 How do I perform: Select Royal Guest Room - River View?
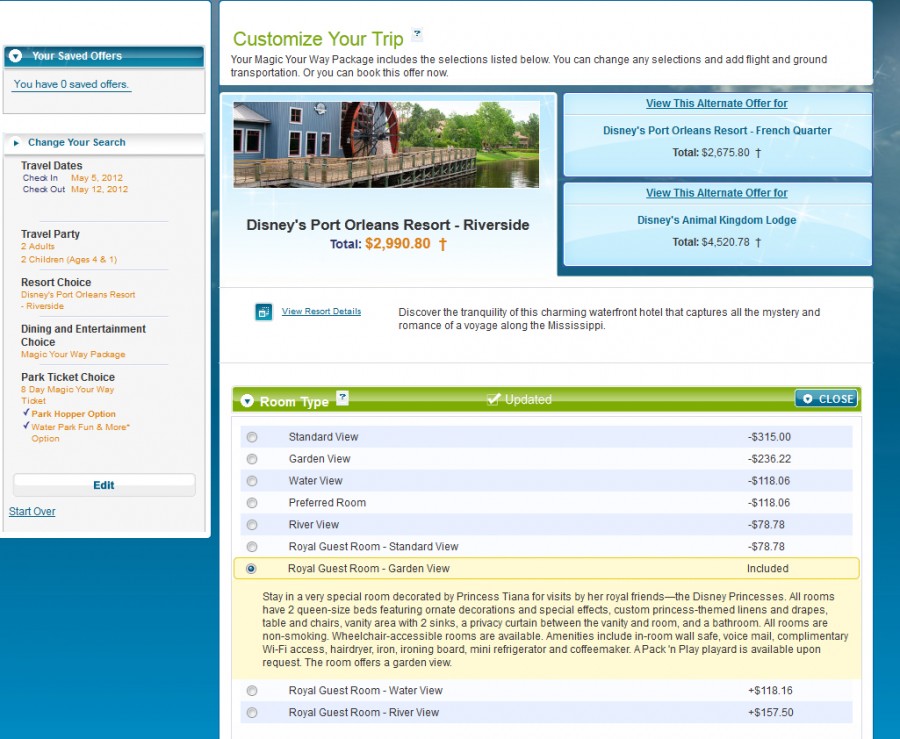click(251, 713)
